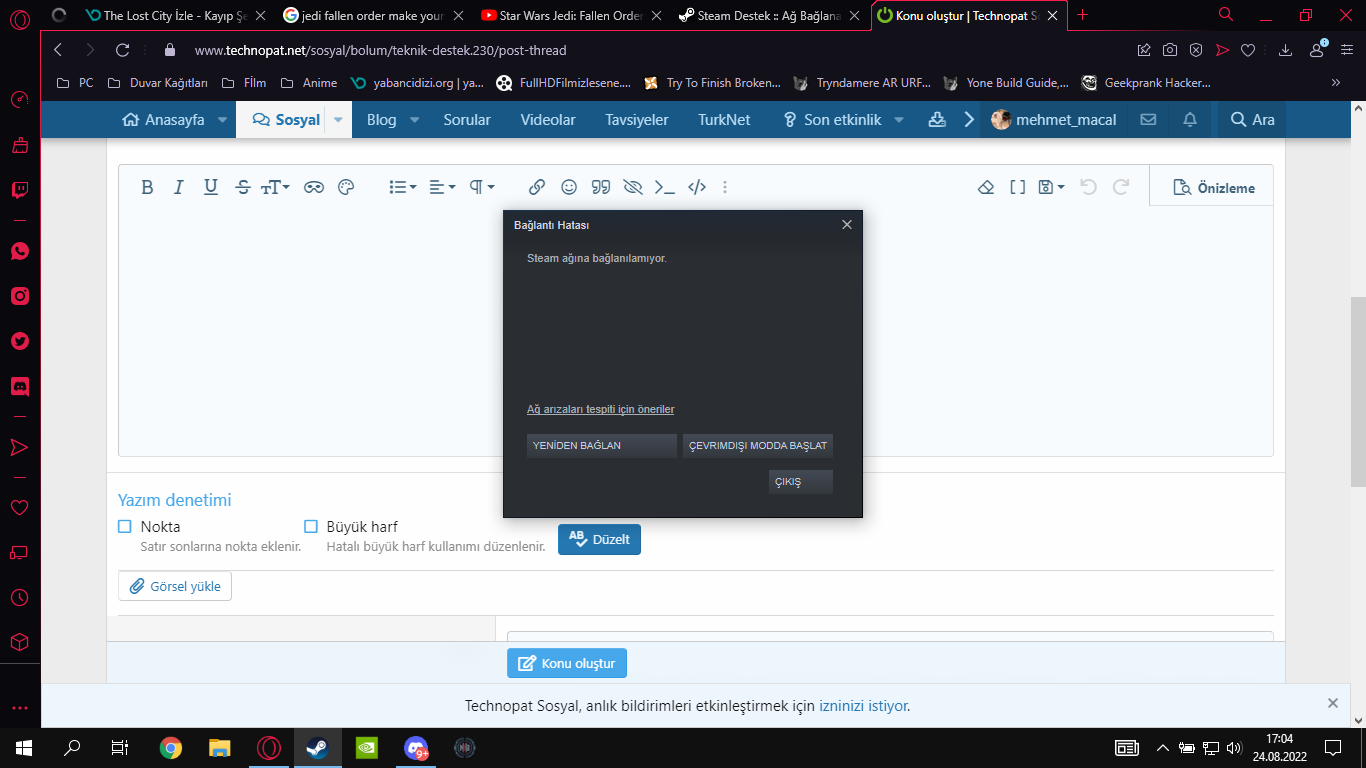1366x768 pixels.
Task: Switch to the Star Wars Jedi YouTube tab
Action: [x=569, y=15]
